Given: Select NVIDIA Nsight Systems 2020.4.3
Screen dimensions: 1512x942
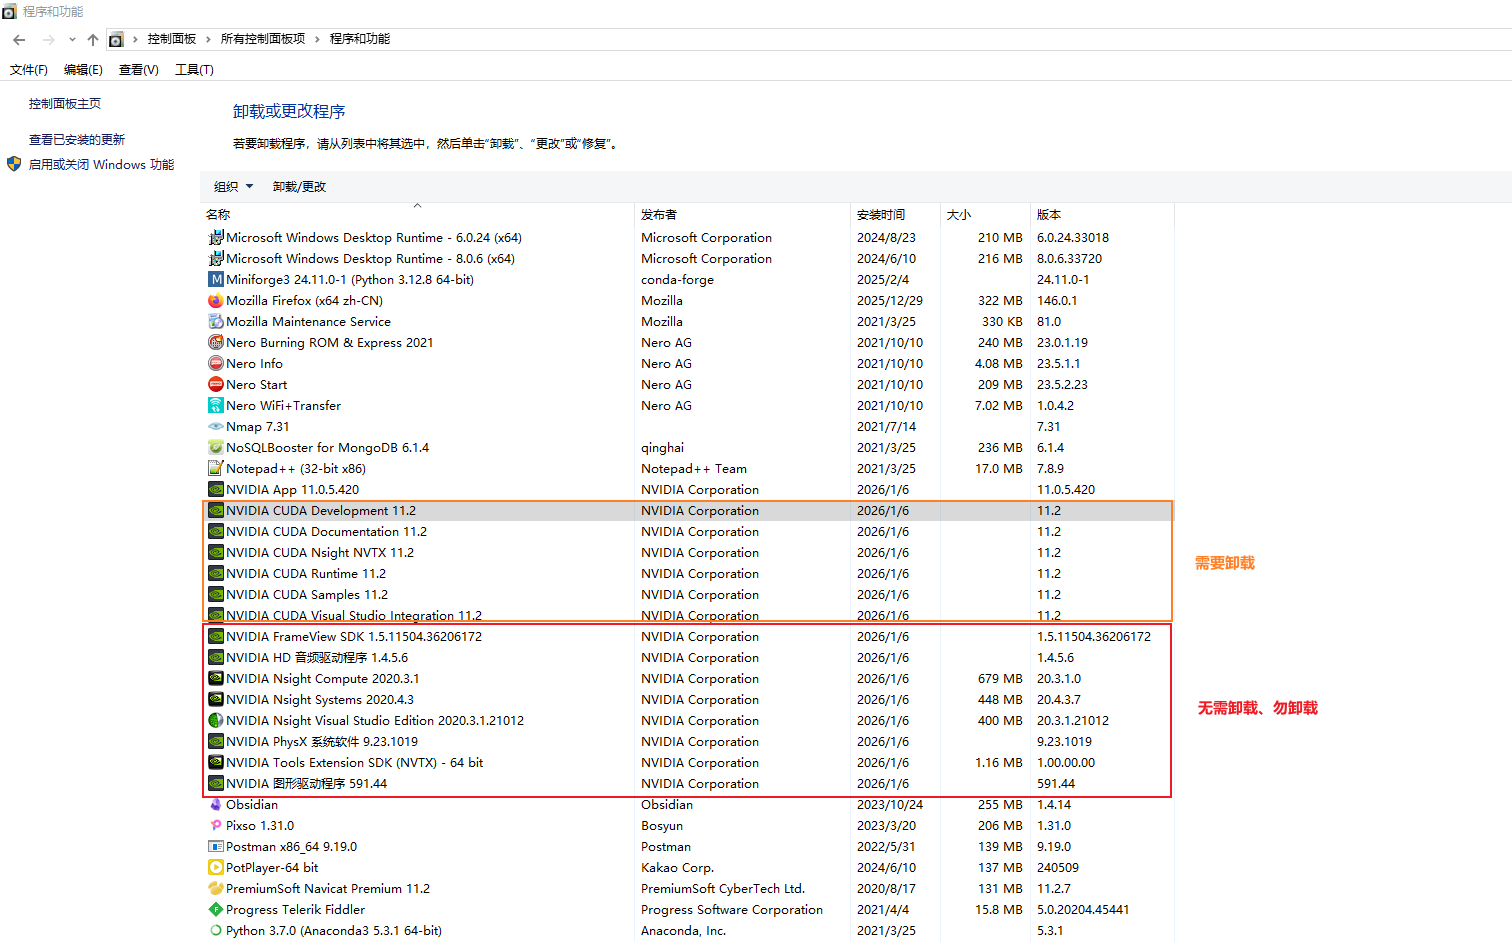Looking at the screenshot, I should pyautogui.click(x=687, y=700).
